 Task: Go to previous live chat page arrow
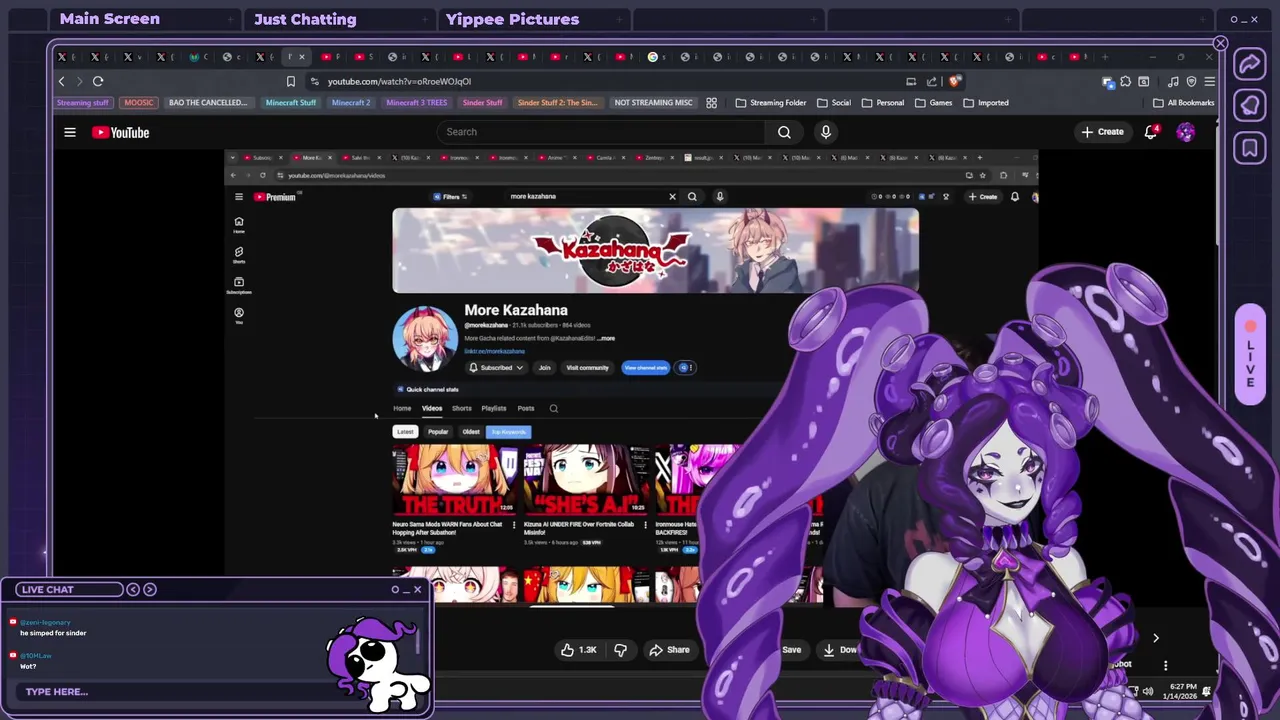tap(133, 589)
